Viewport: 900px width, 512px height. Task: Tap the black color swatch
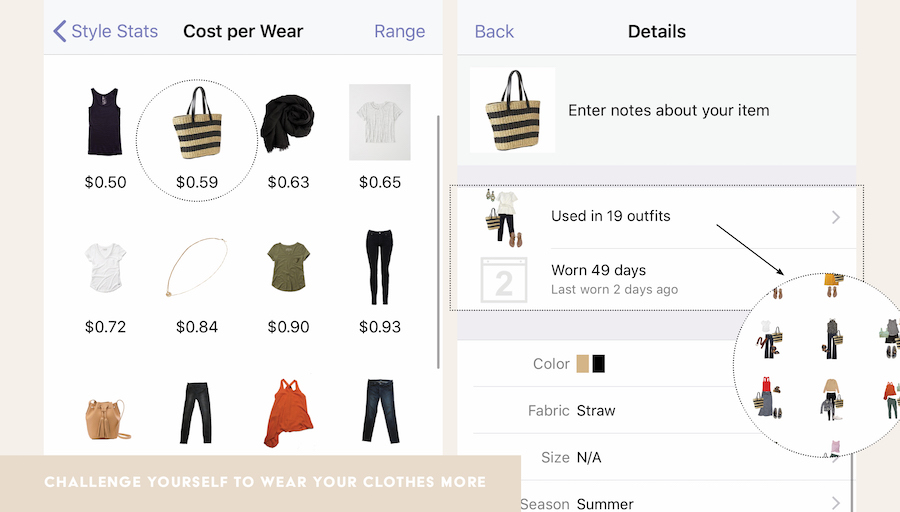pyautogui.click(x=599, y=363)
